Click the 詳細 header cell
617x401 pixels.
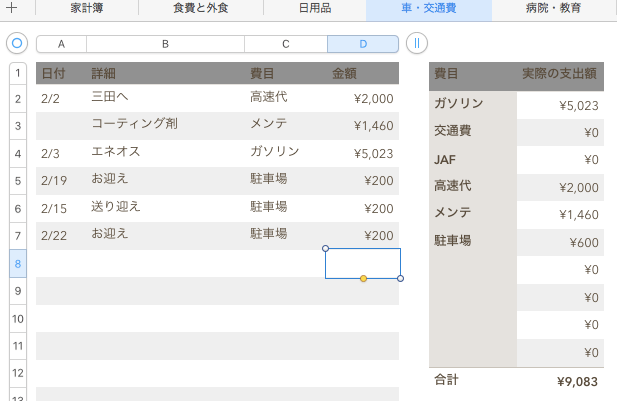coord(166,73)
